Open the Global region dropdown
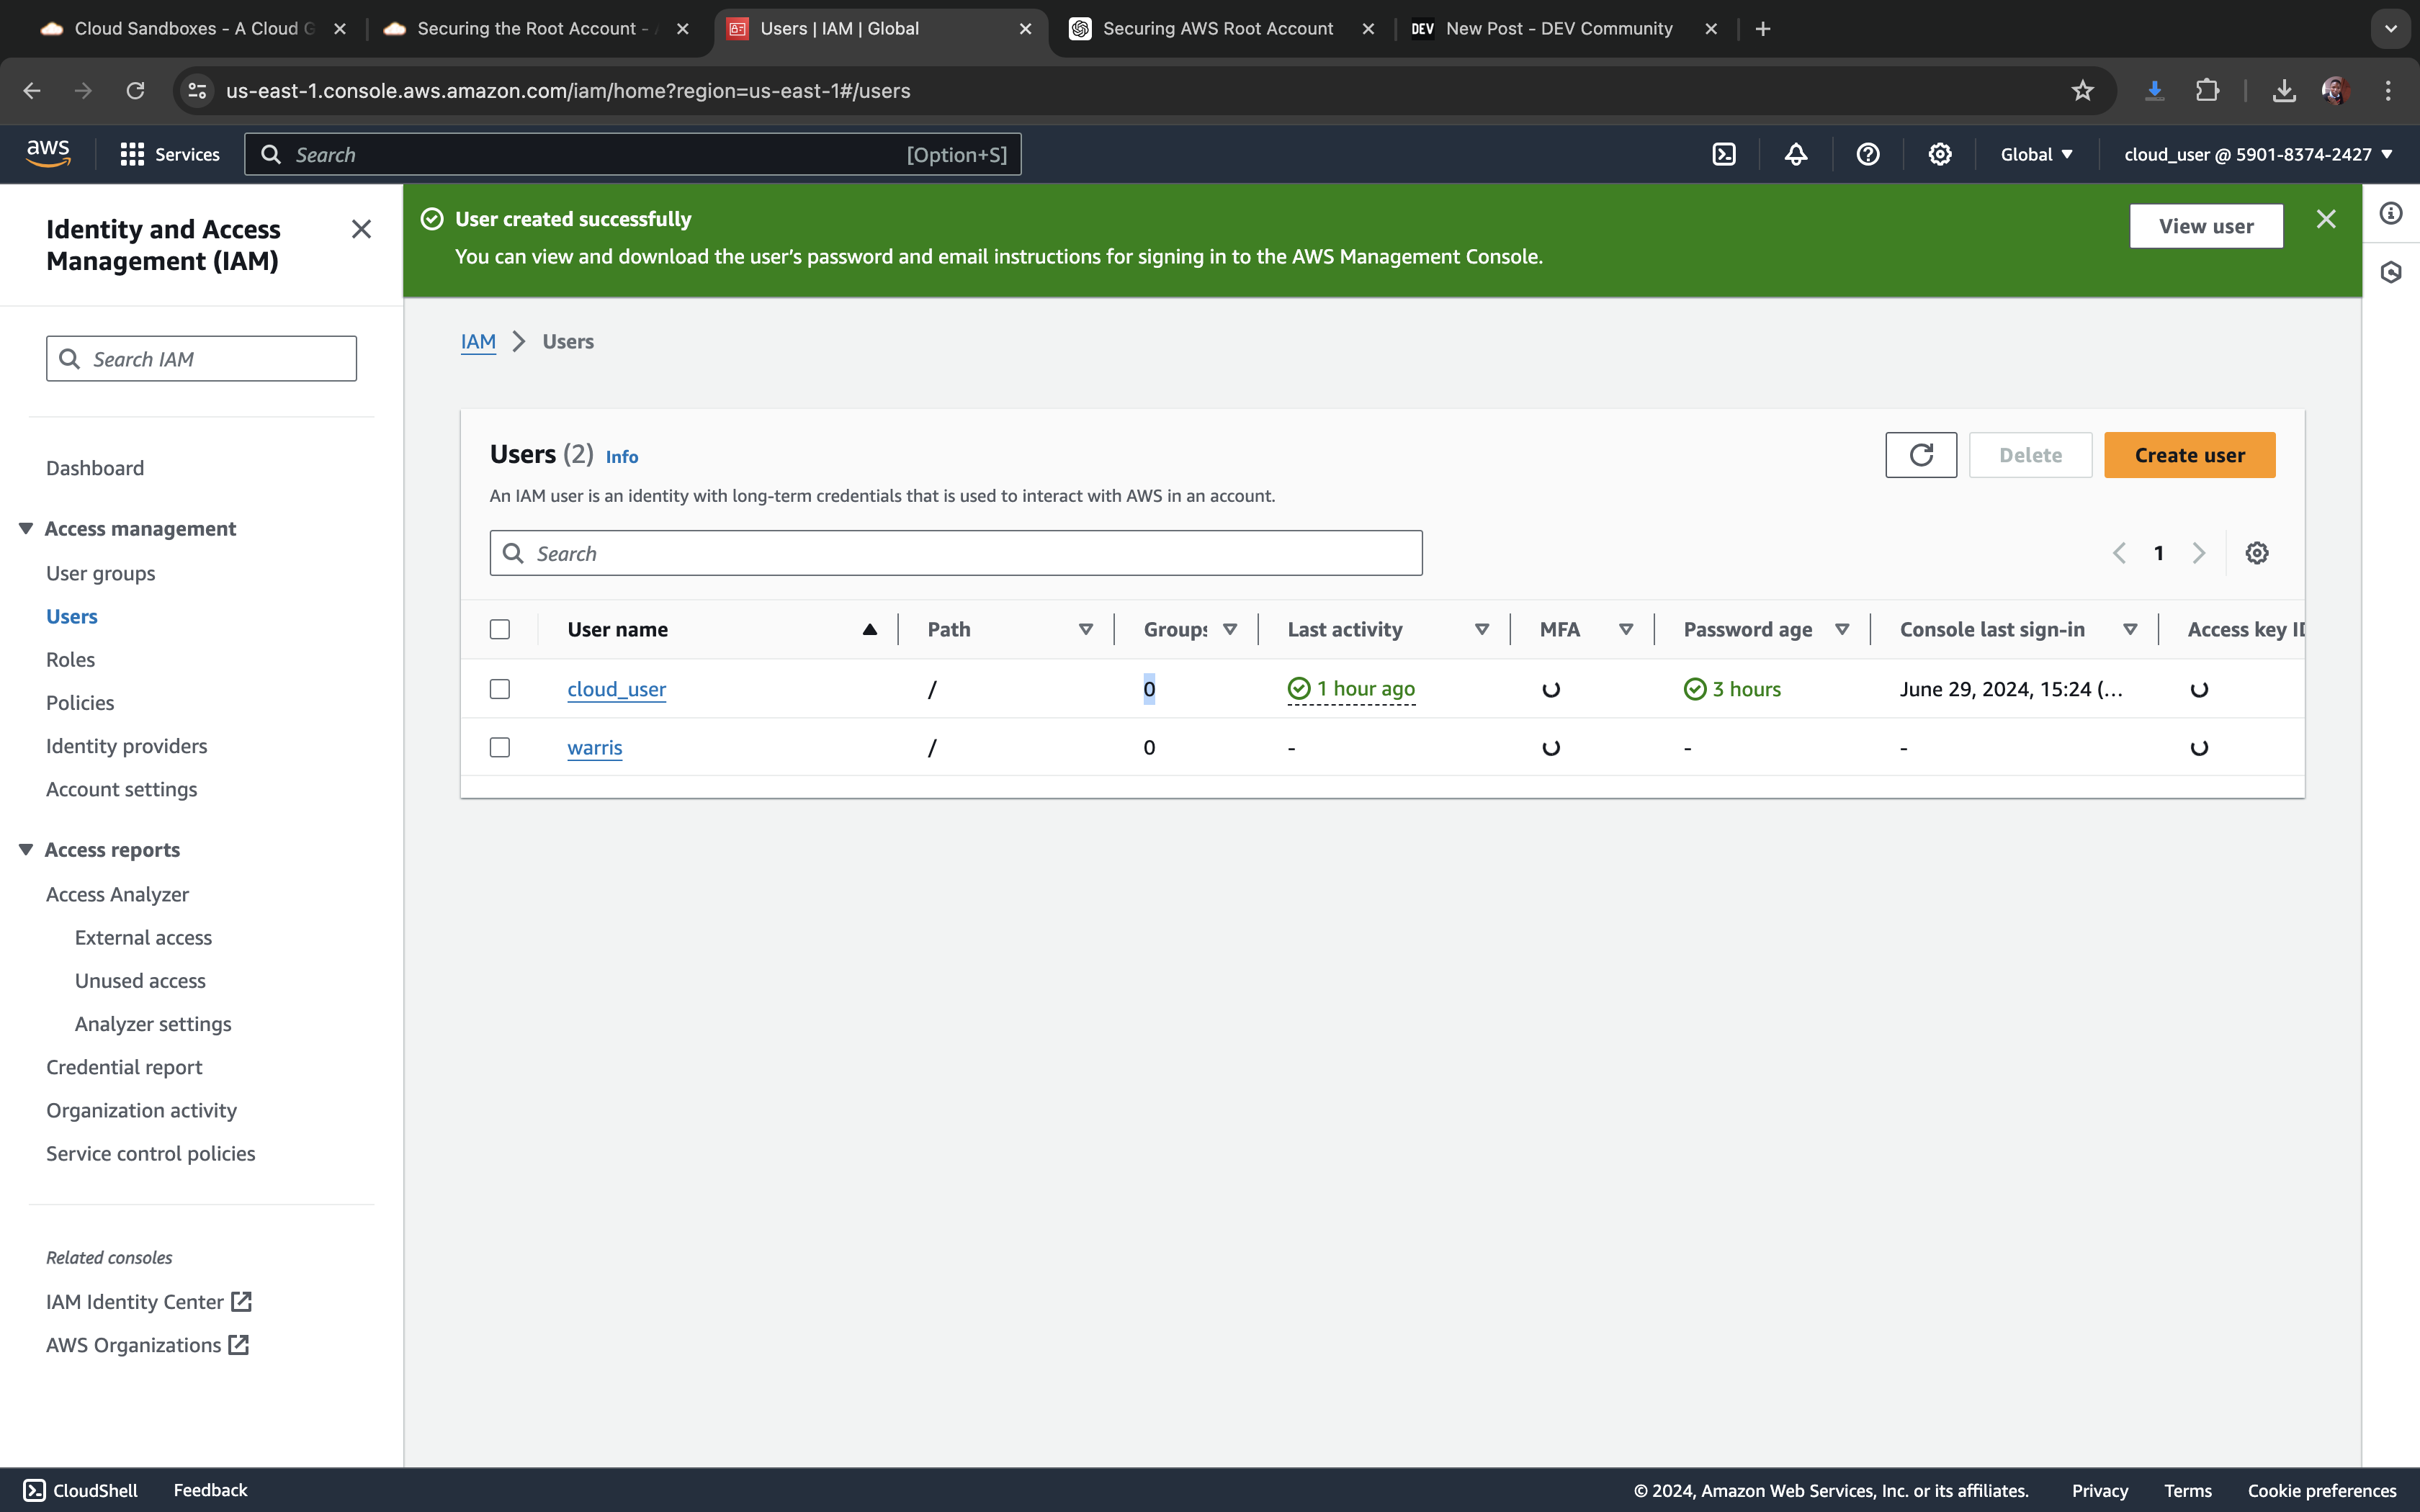The width and height of the screenshot is (2420, 1512). pos(2036,154)
